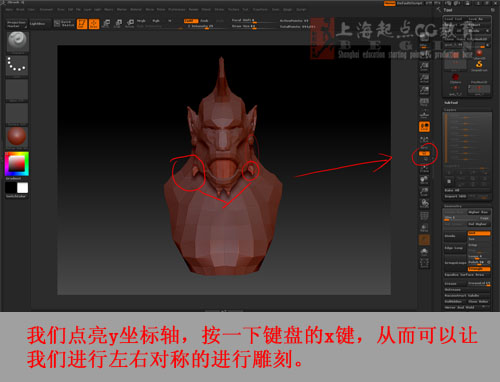Click the Rotate icon on right shelf
The width and height of the screenshot is (500, 382).
[424, 203]
